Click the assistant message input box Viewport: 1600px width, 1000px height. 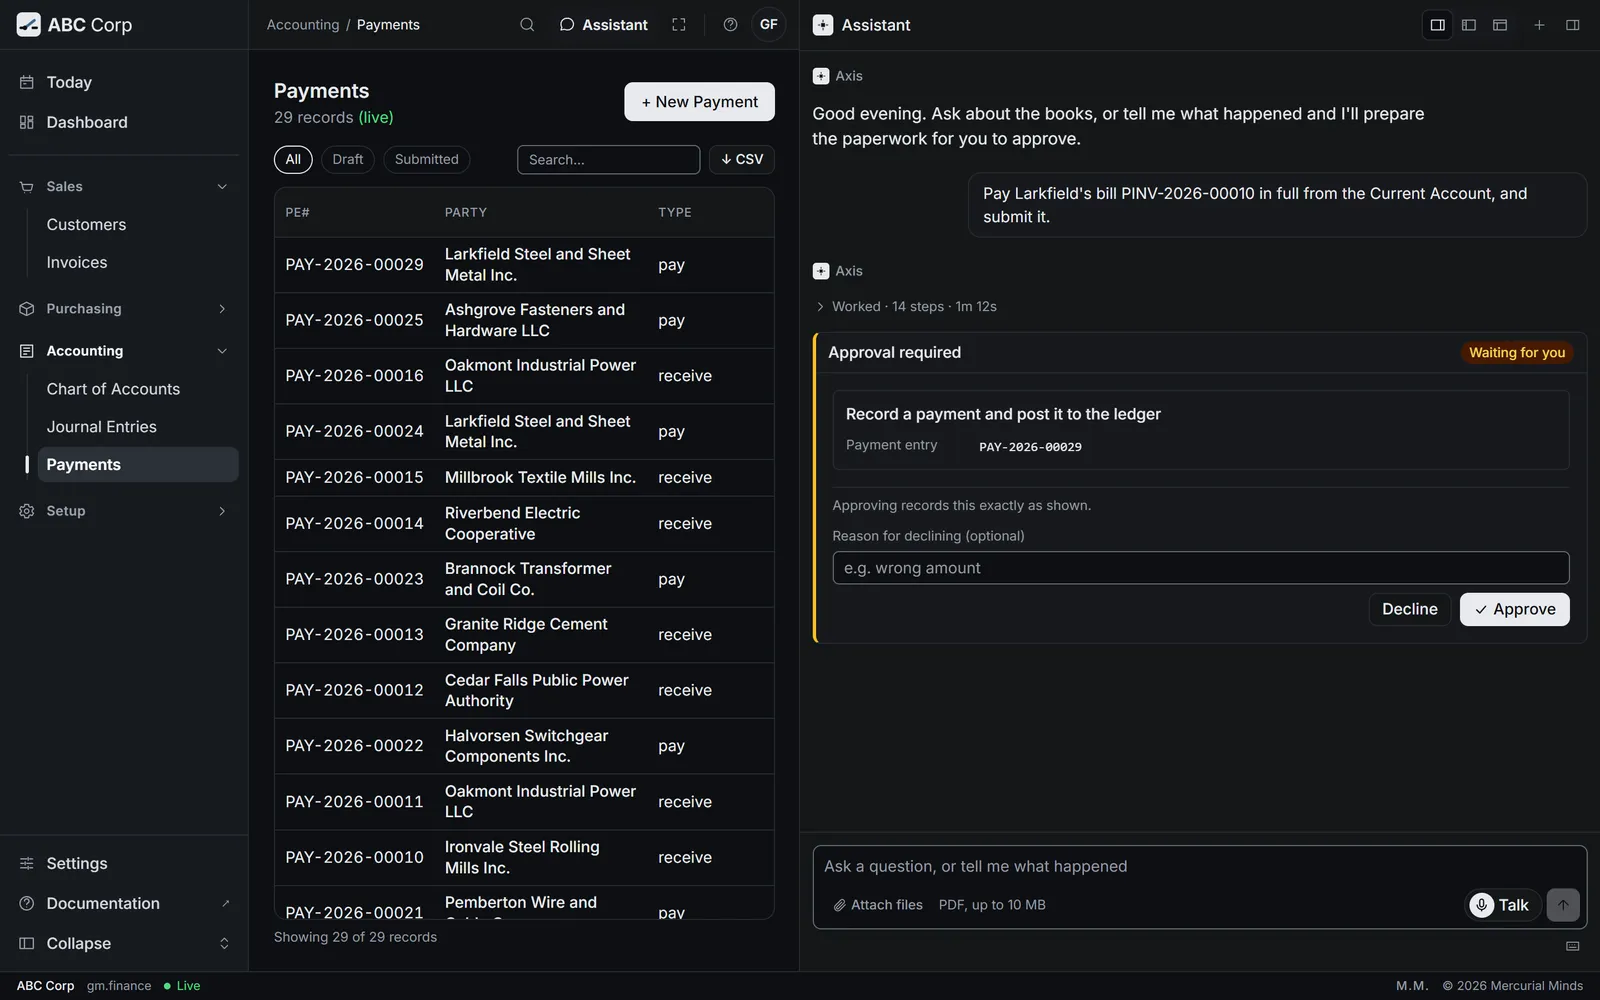tap(1200, 867)
